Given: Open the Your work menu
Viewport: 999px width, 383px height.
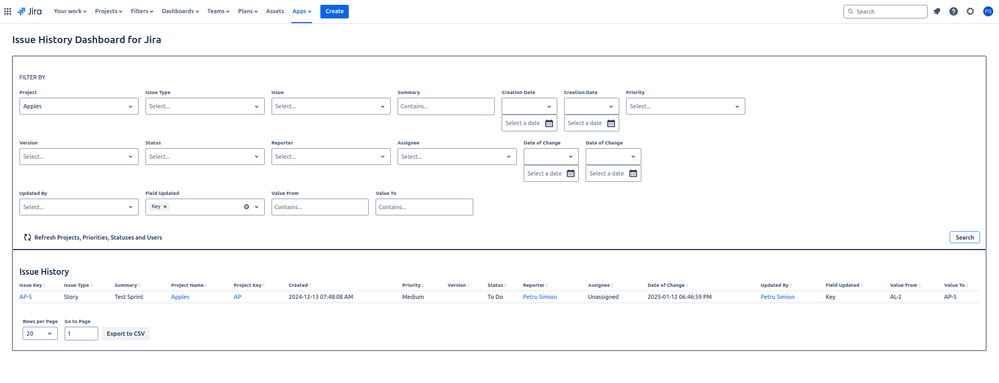Looking at the screenshot, I should (70, 11).
